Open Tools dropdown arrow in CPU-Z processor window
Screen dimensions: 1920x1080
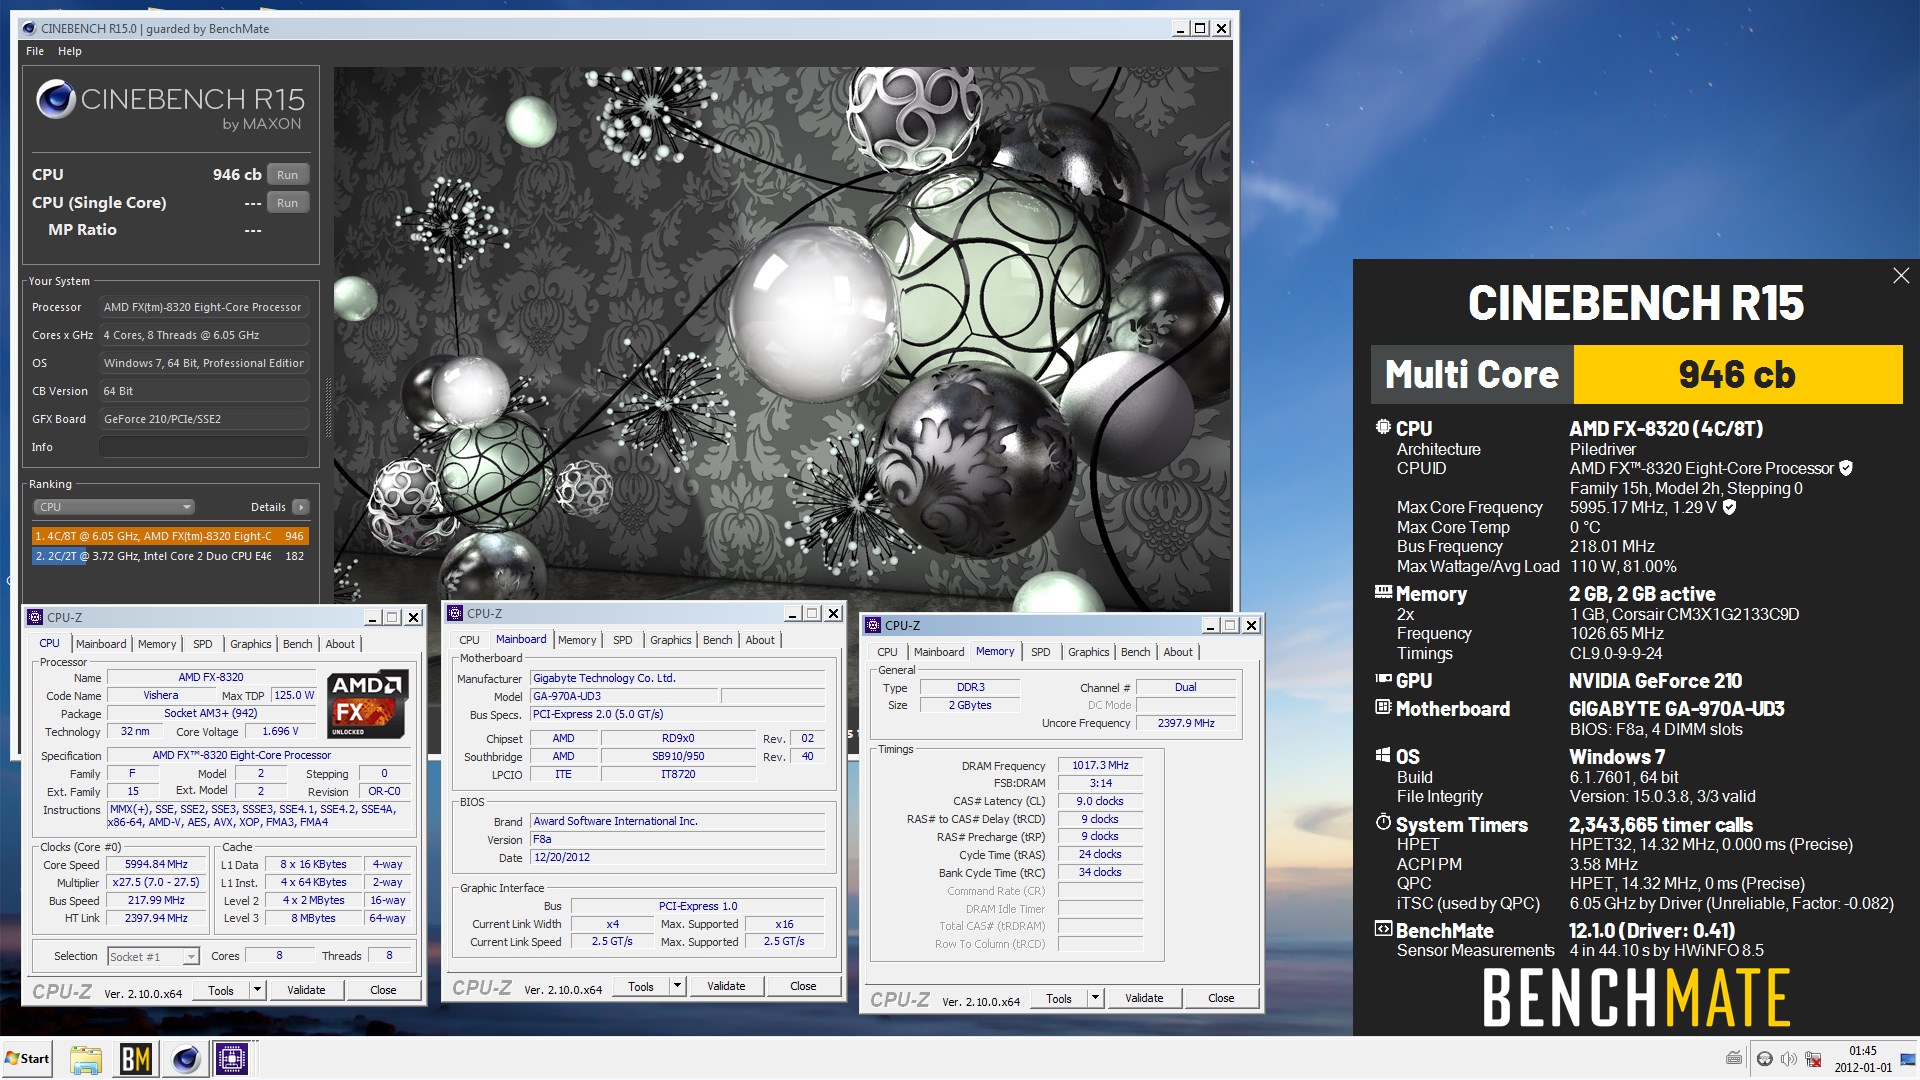(257, 990)
